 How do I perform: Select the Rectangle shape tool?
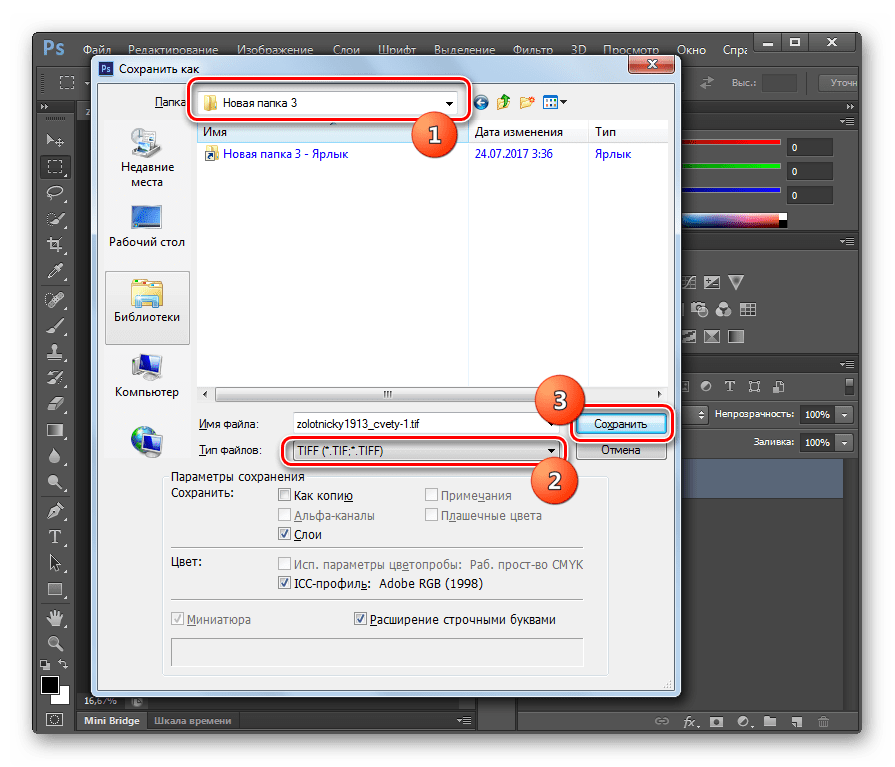coord(55,590)
